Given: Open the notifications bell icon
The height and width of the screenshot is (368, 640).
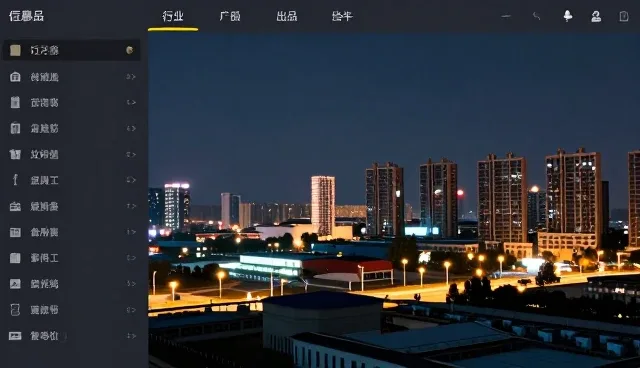Looking at the screenshot, I should click(567, 16).
